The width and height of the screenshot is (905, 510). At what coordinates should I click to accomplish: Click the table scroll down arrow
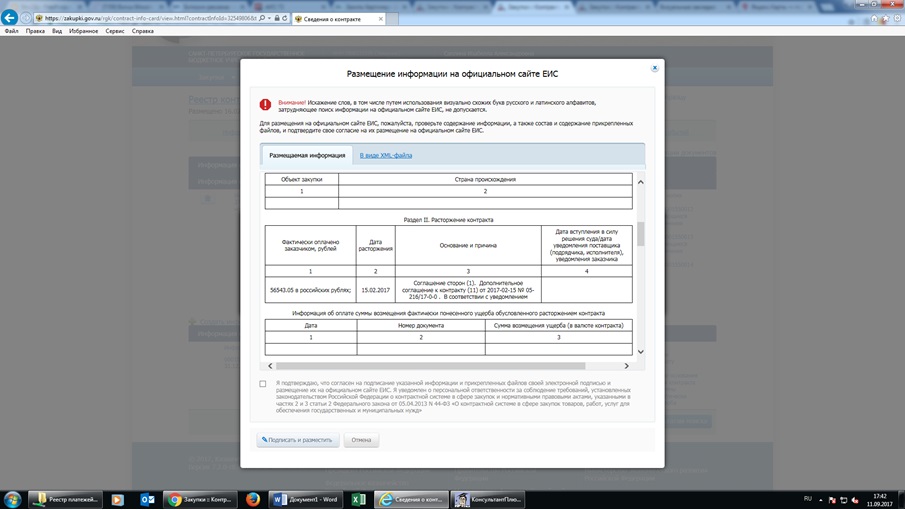click(x=640, y=352)
